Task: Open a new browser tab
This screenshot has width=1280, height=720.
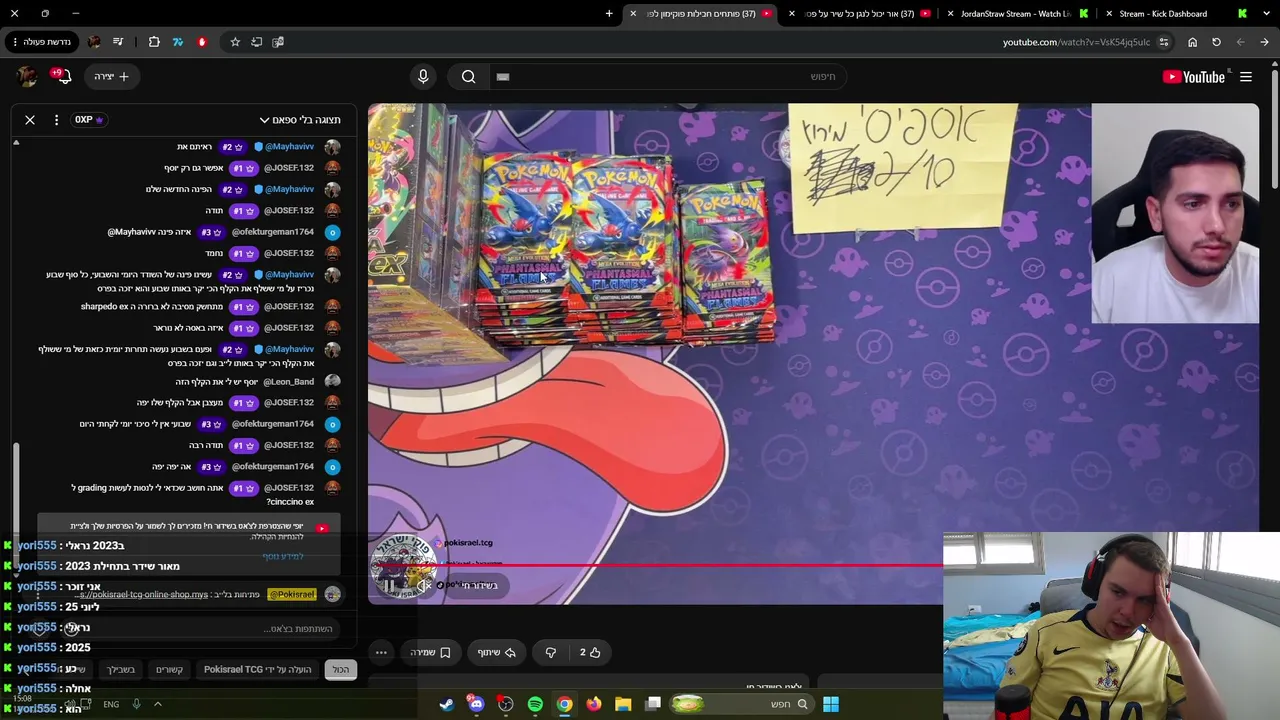Action: click(609, 14)
